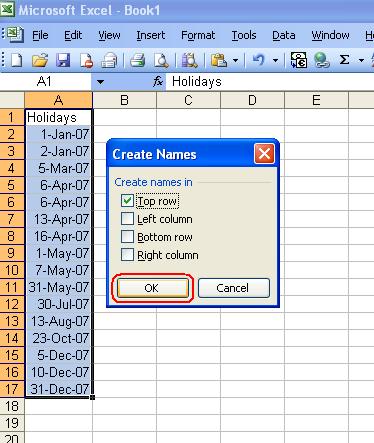The width and height of the screenshot is (374, 443).
Task: Open the Undo history dropdown arrow
Action: tap(275, 61)
